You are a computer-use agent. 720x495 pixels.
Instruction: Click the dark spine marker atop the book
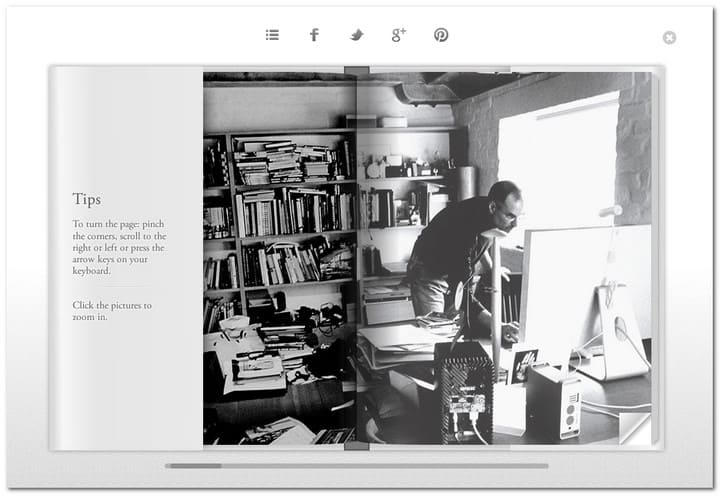coord(357,70)
